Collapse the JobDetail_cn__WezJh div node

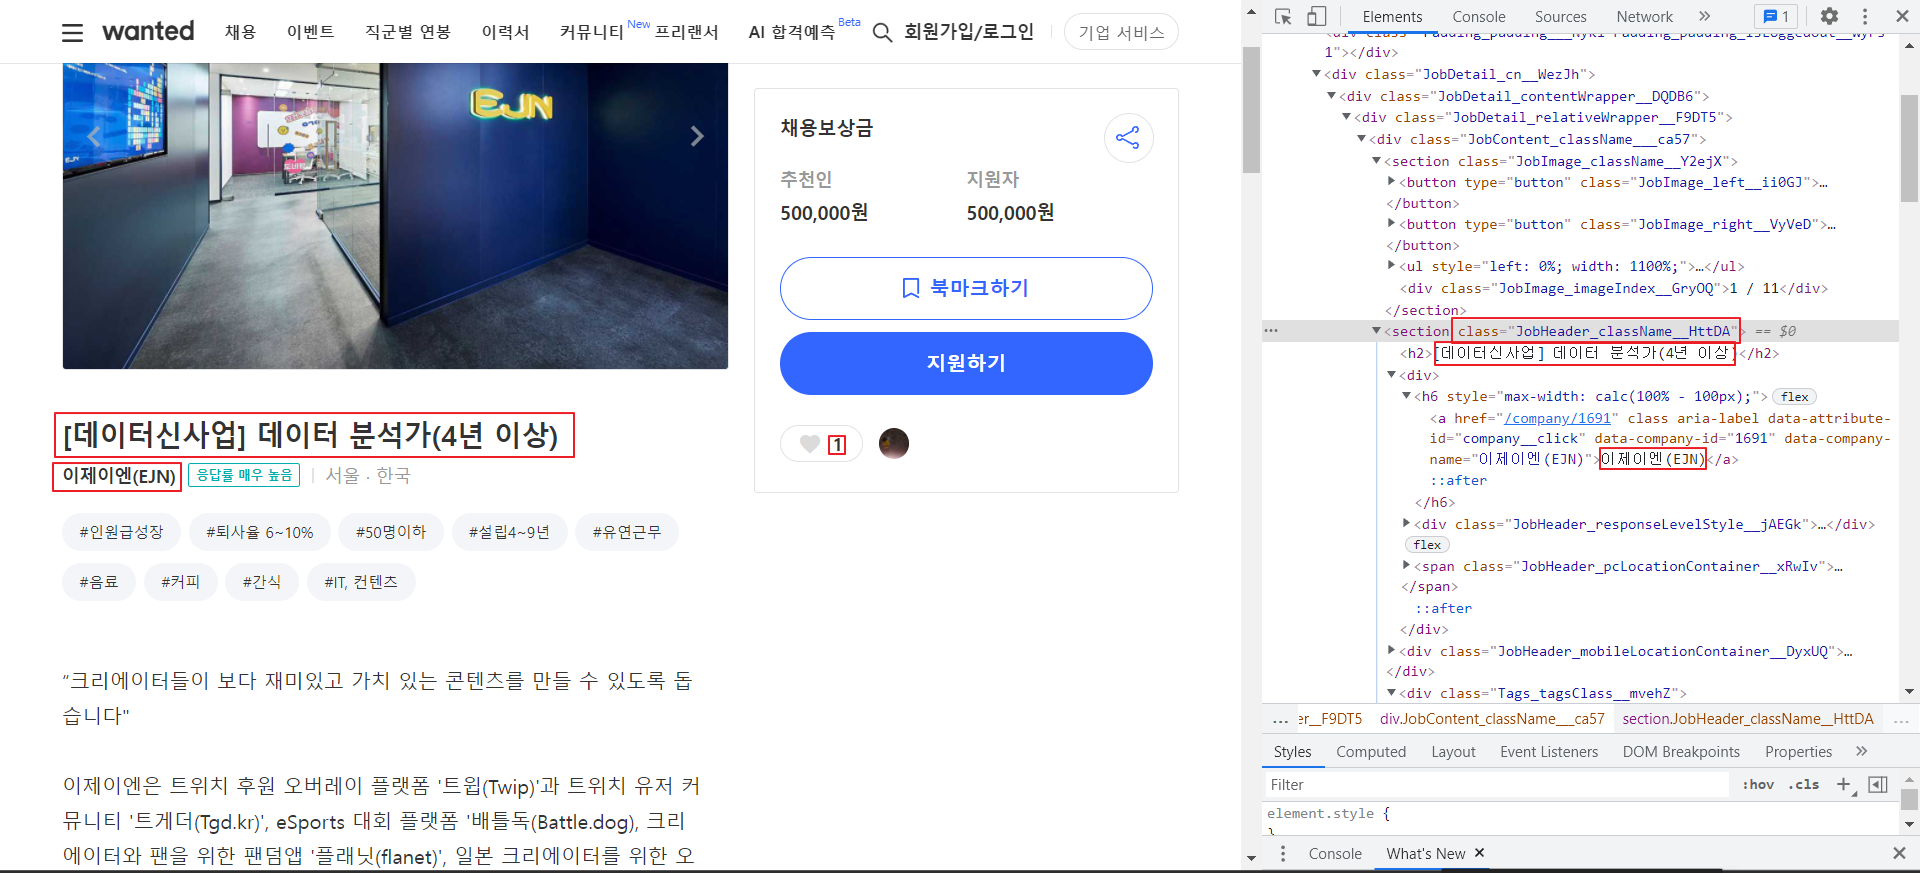tap(1316, 74)
